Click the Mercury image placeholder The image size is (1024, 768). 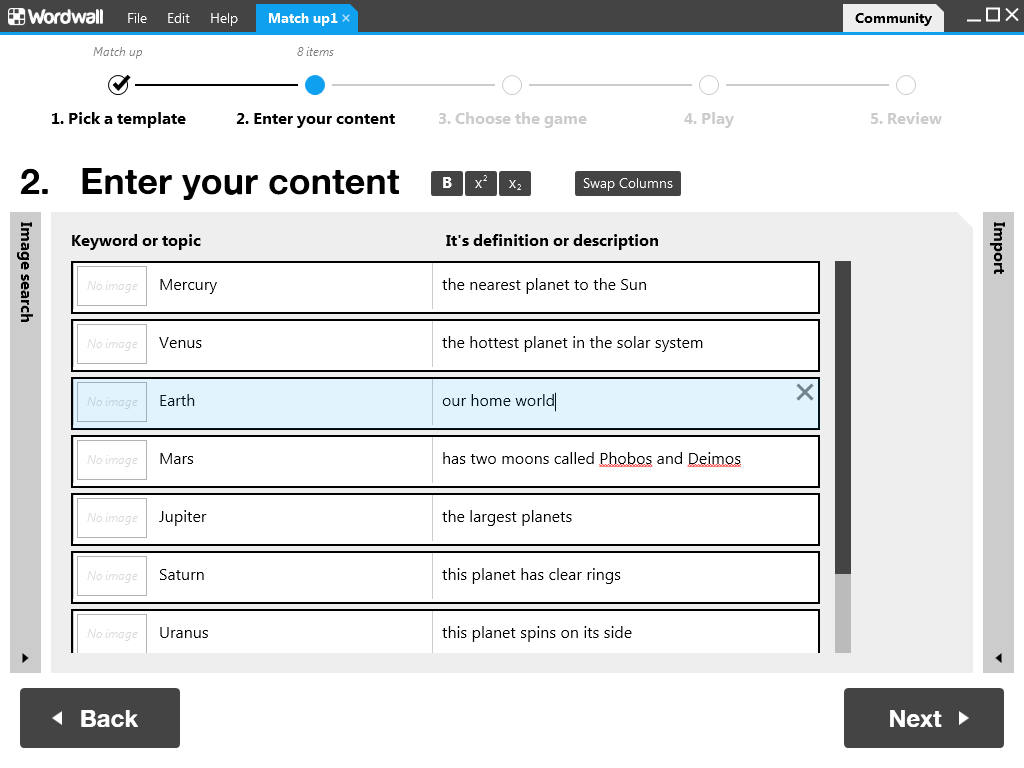(112, 286)
